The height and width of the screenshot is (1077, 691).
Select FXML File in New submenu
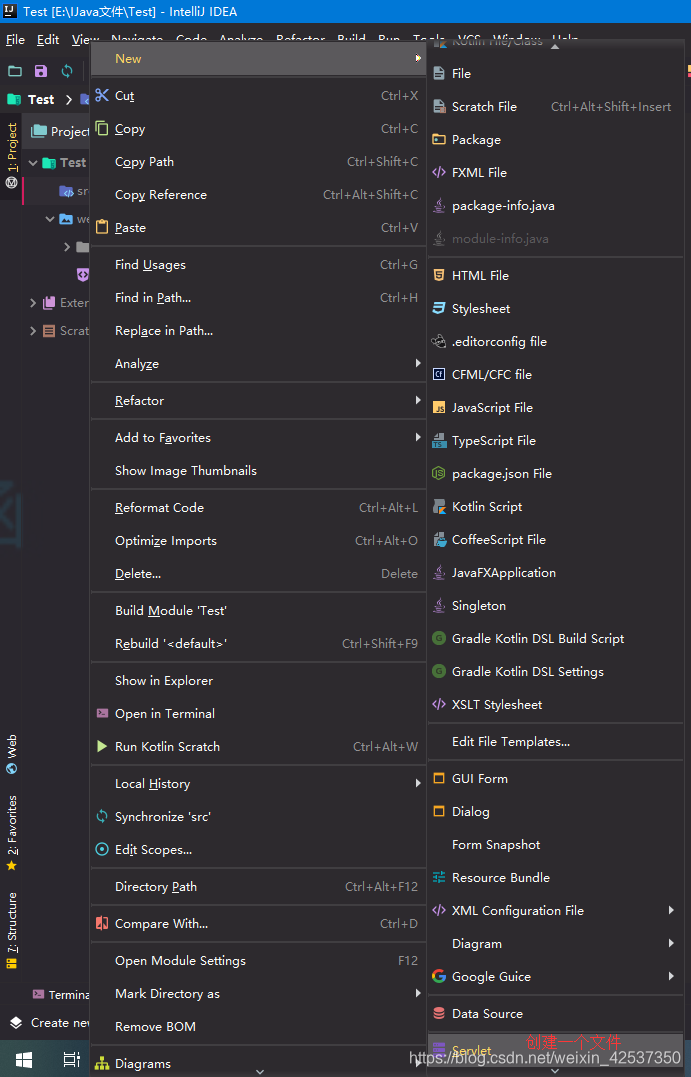pyautogui.click(x=555, y=172)
